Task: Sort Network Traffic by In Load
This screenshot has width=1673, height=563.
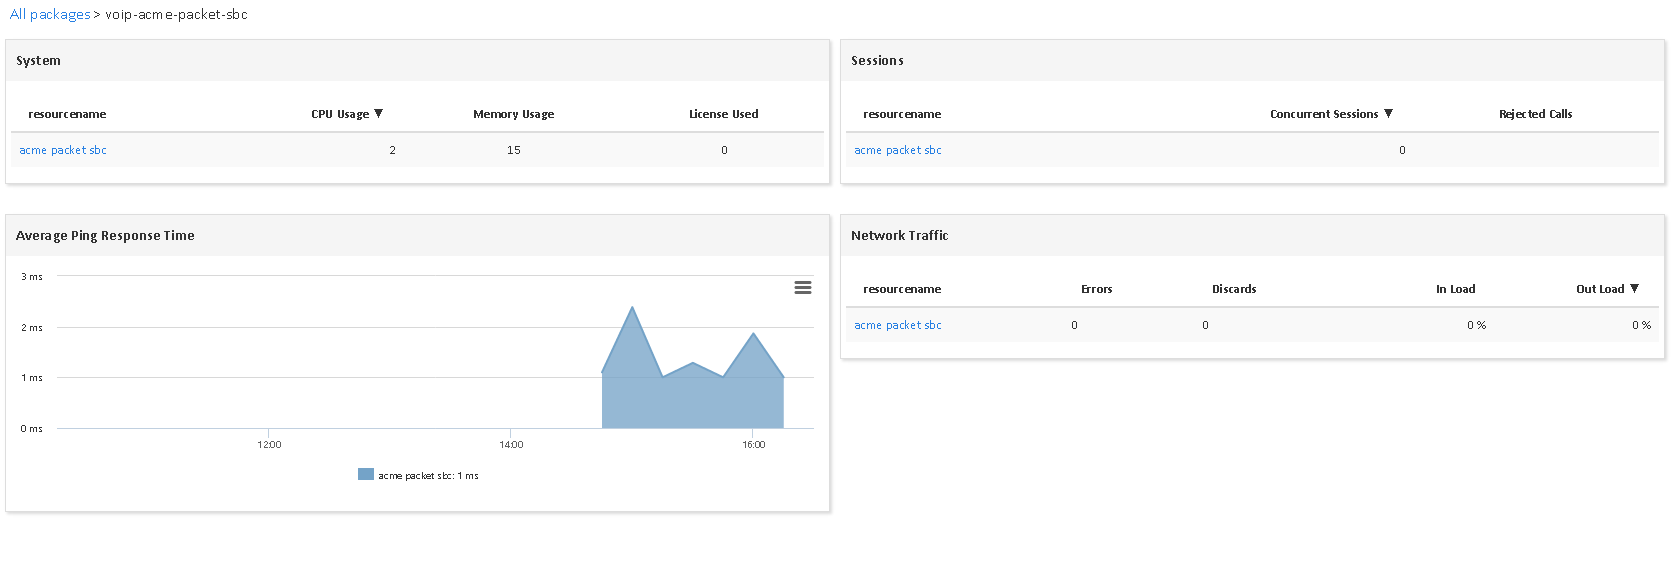Action: click(x=1455, y=289)
